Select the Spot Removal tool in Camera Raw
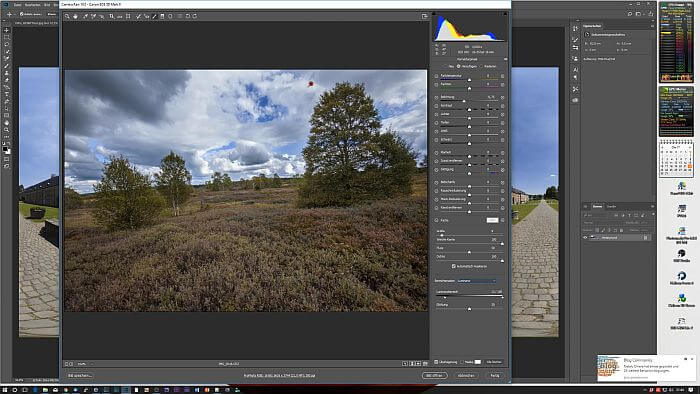Viewport: 700px width, 394px height. tap(138, 16)
